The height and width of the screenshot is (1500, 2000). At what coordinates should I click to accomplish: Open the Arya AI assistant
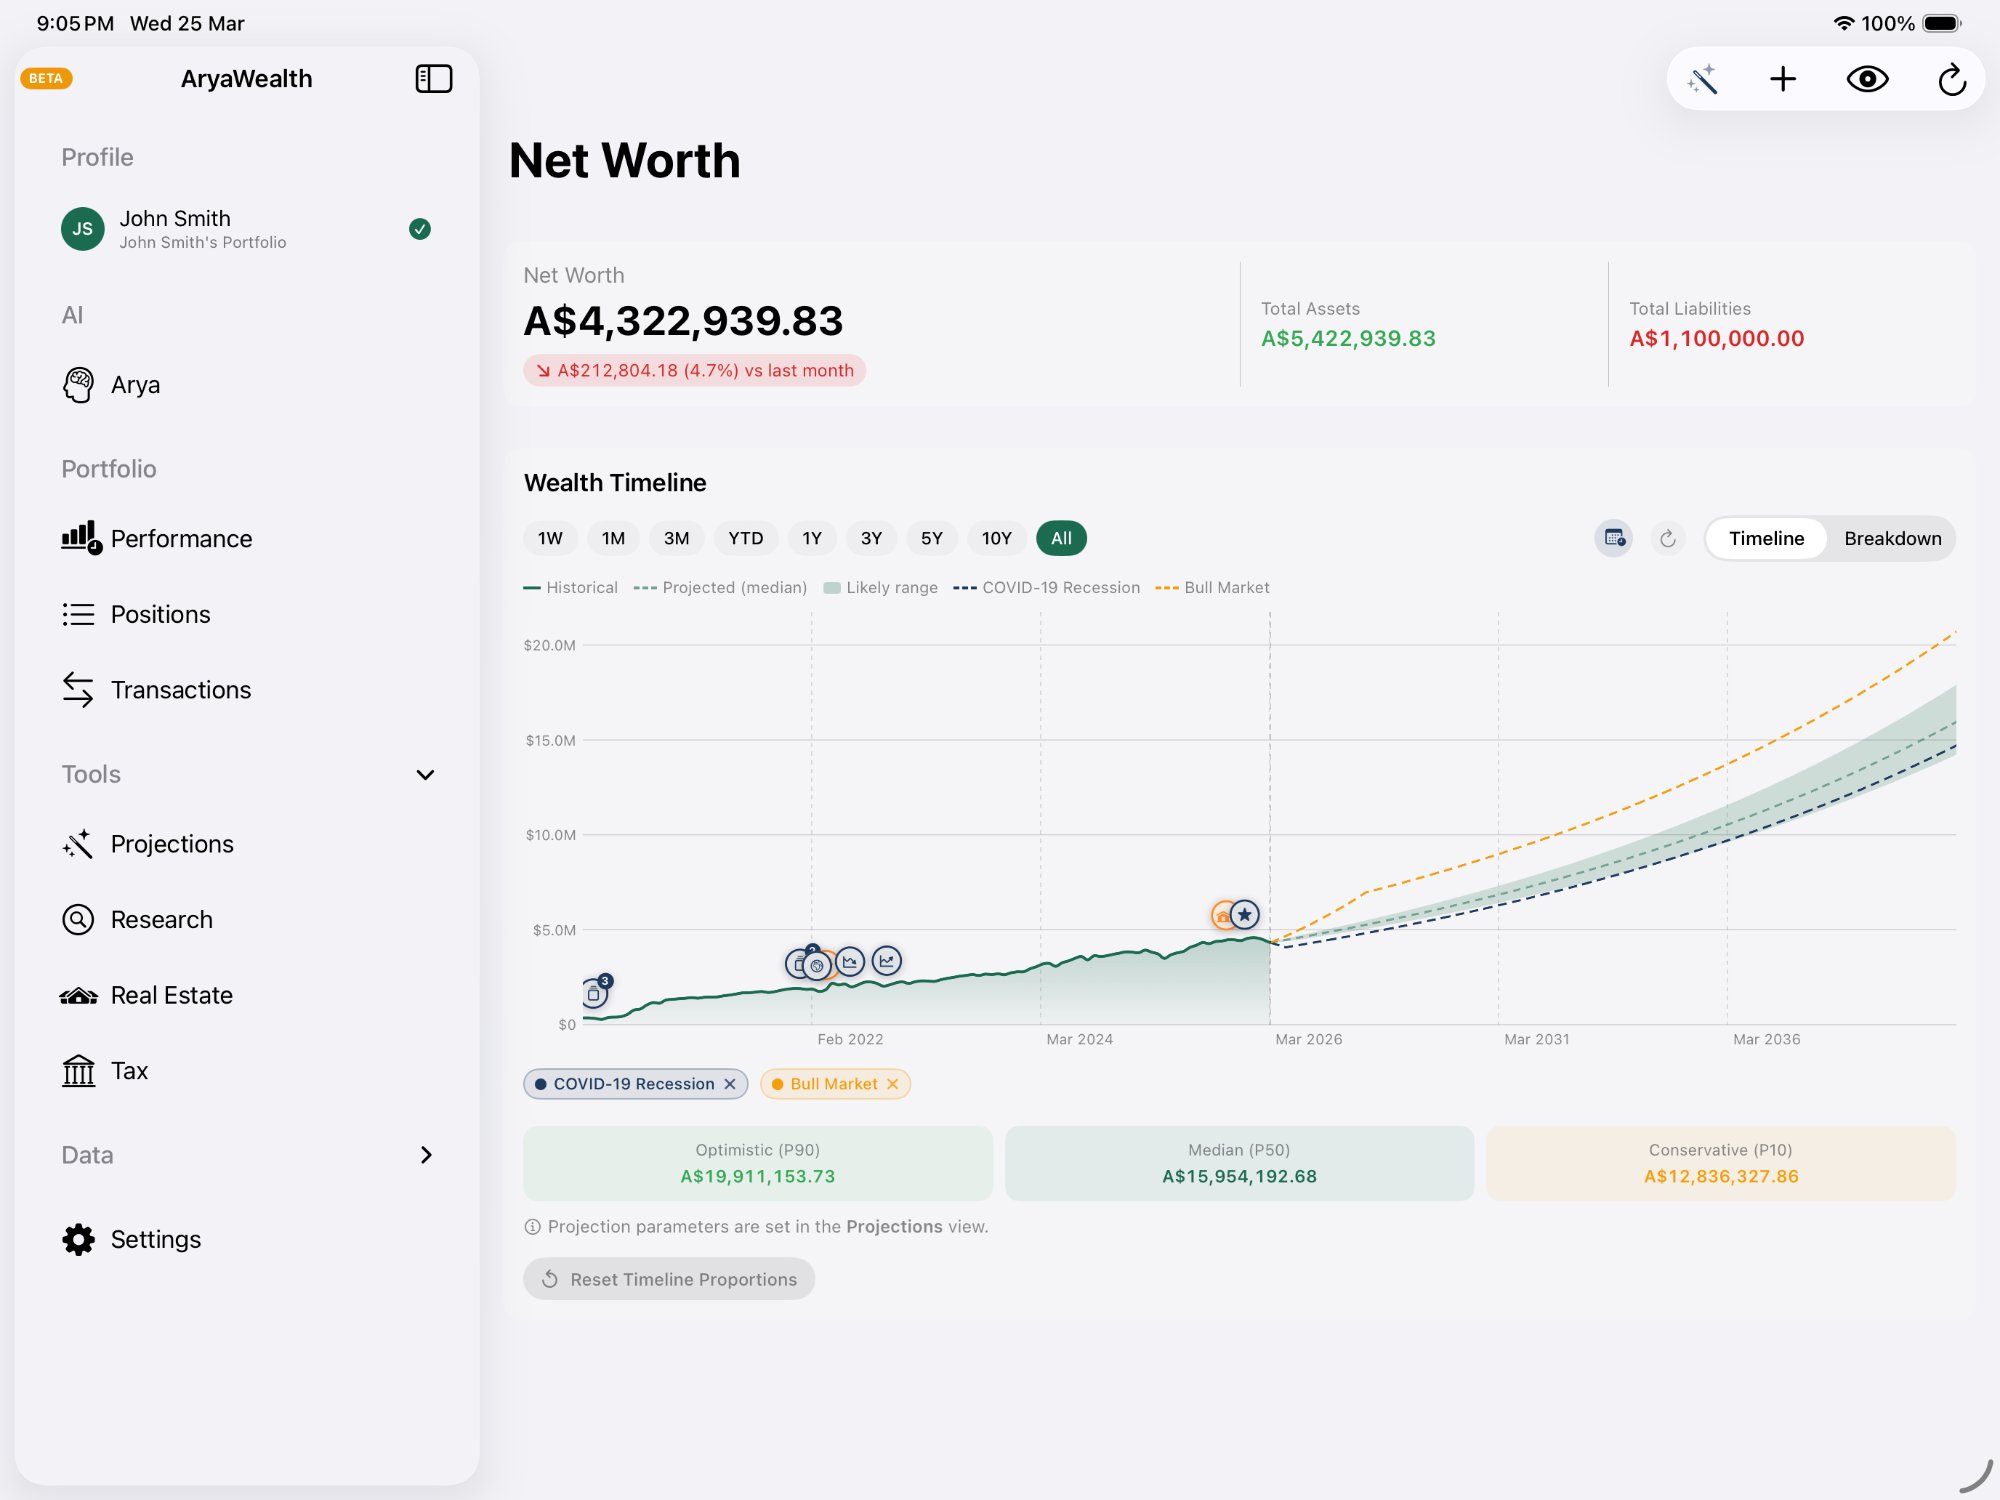tap(135, 384)
